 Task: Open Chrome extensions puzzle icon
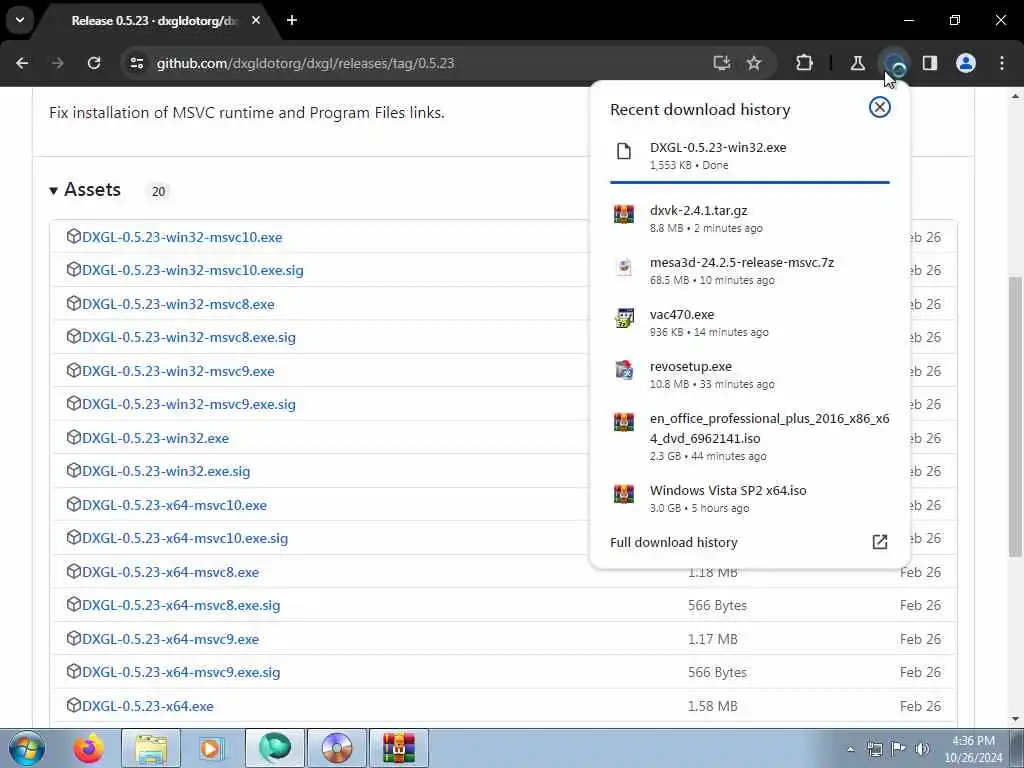[x=805, y=63]
